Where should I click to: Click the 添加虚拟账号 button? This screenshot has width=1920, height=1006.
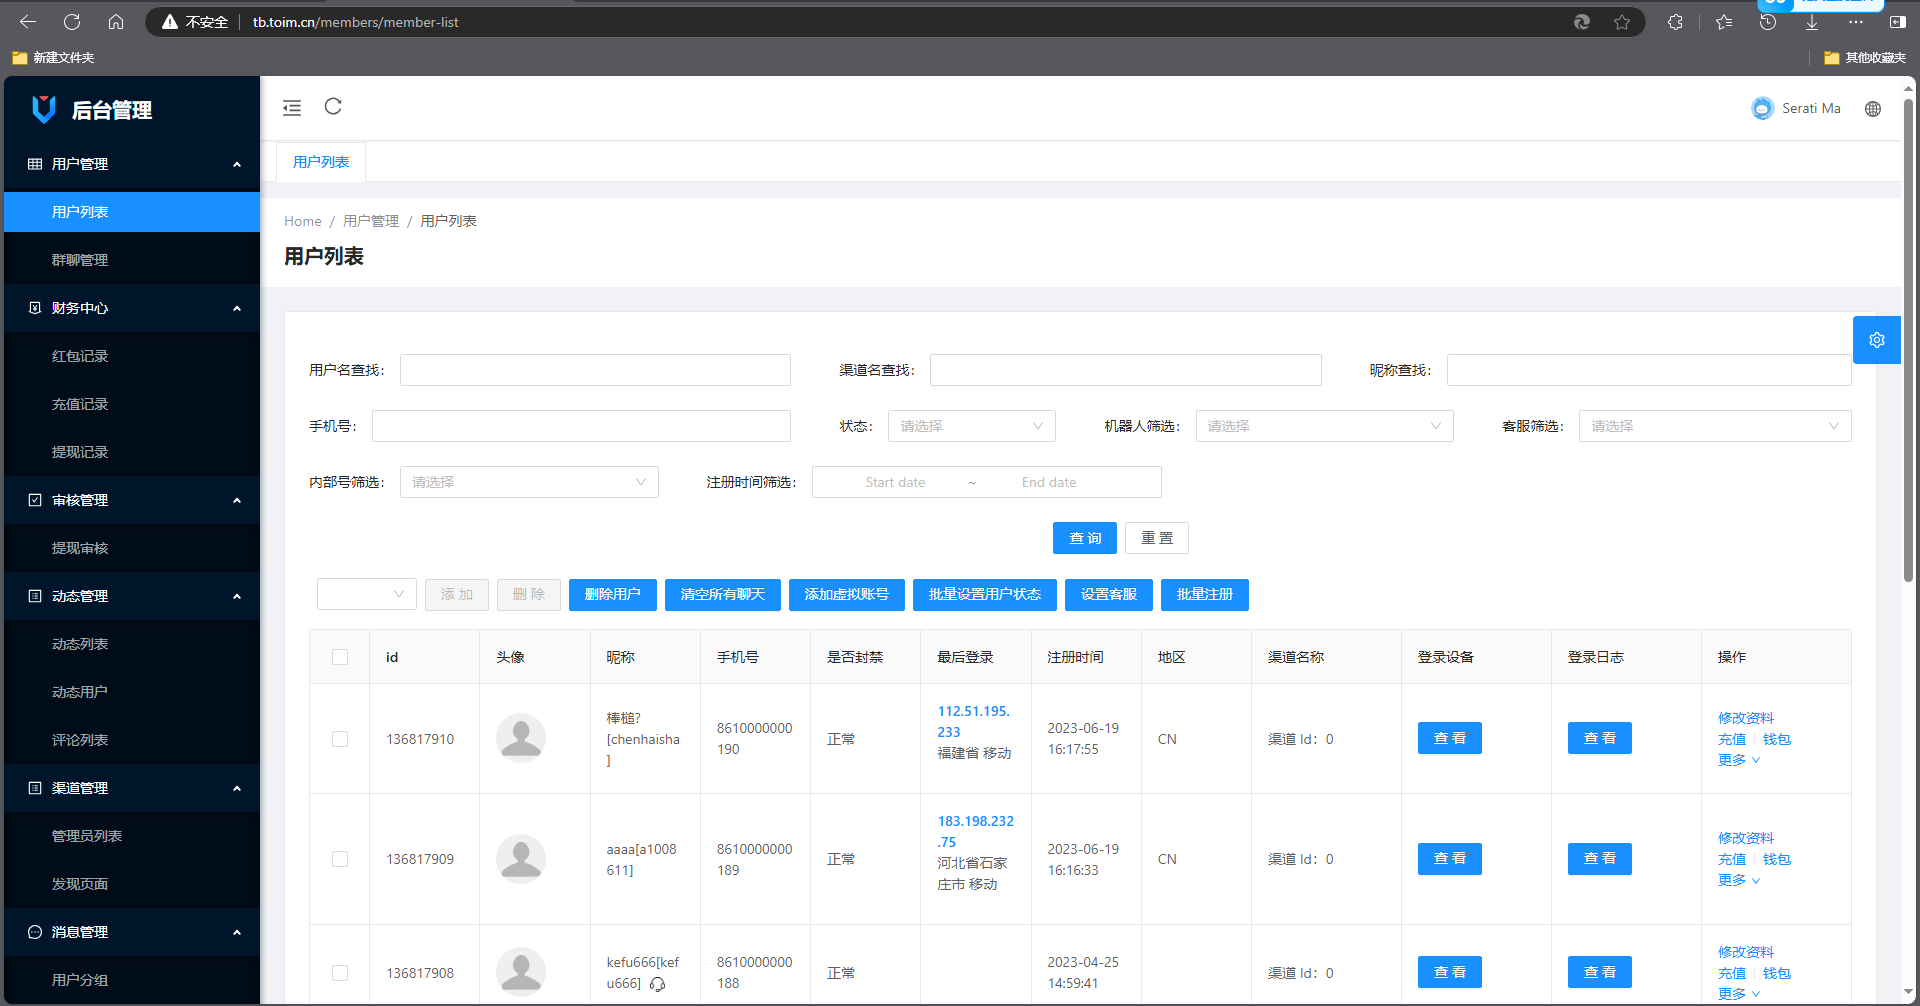(847, 594)
